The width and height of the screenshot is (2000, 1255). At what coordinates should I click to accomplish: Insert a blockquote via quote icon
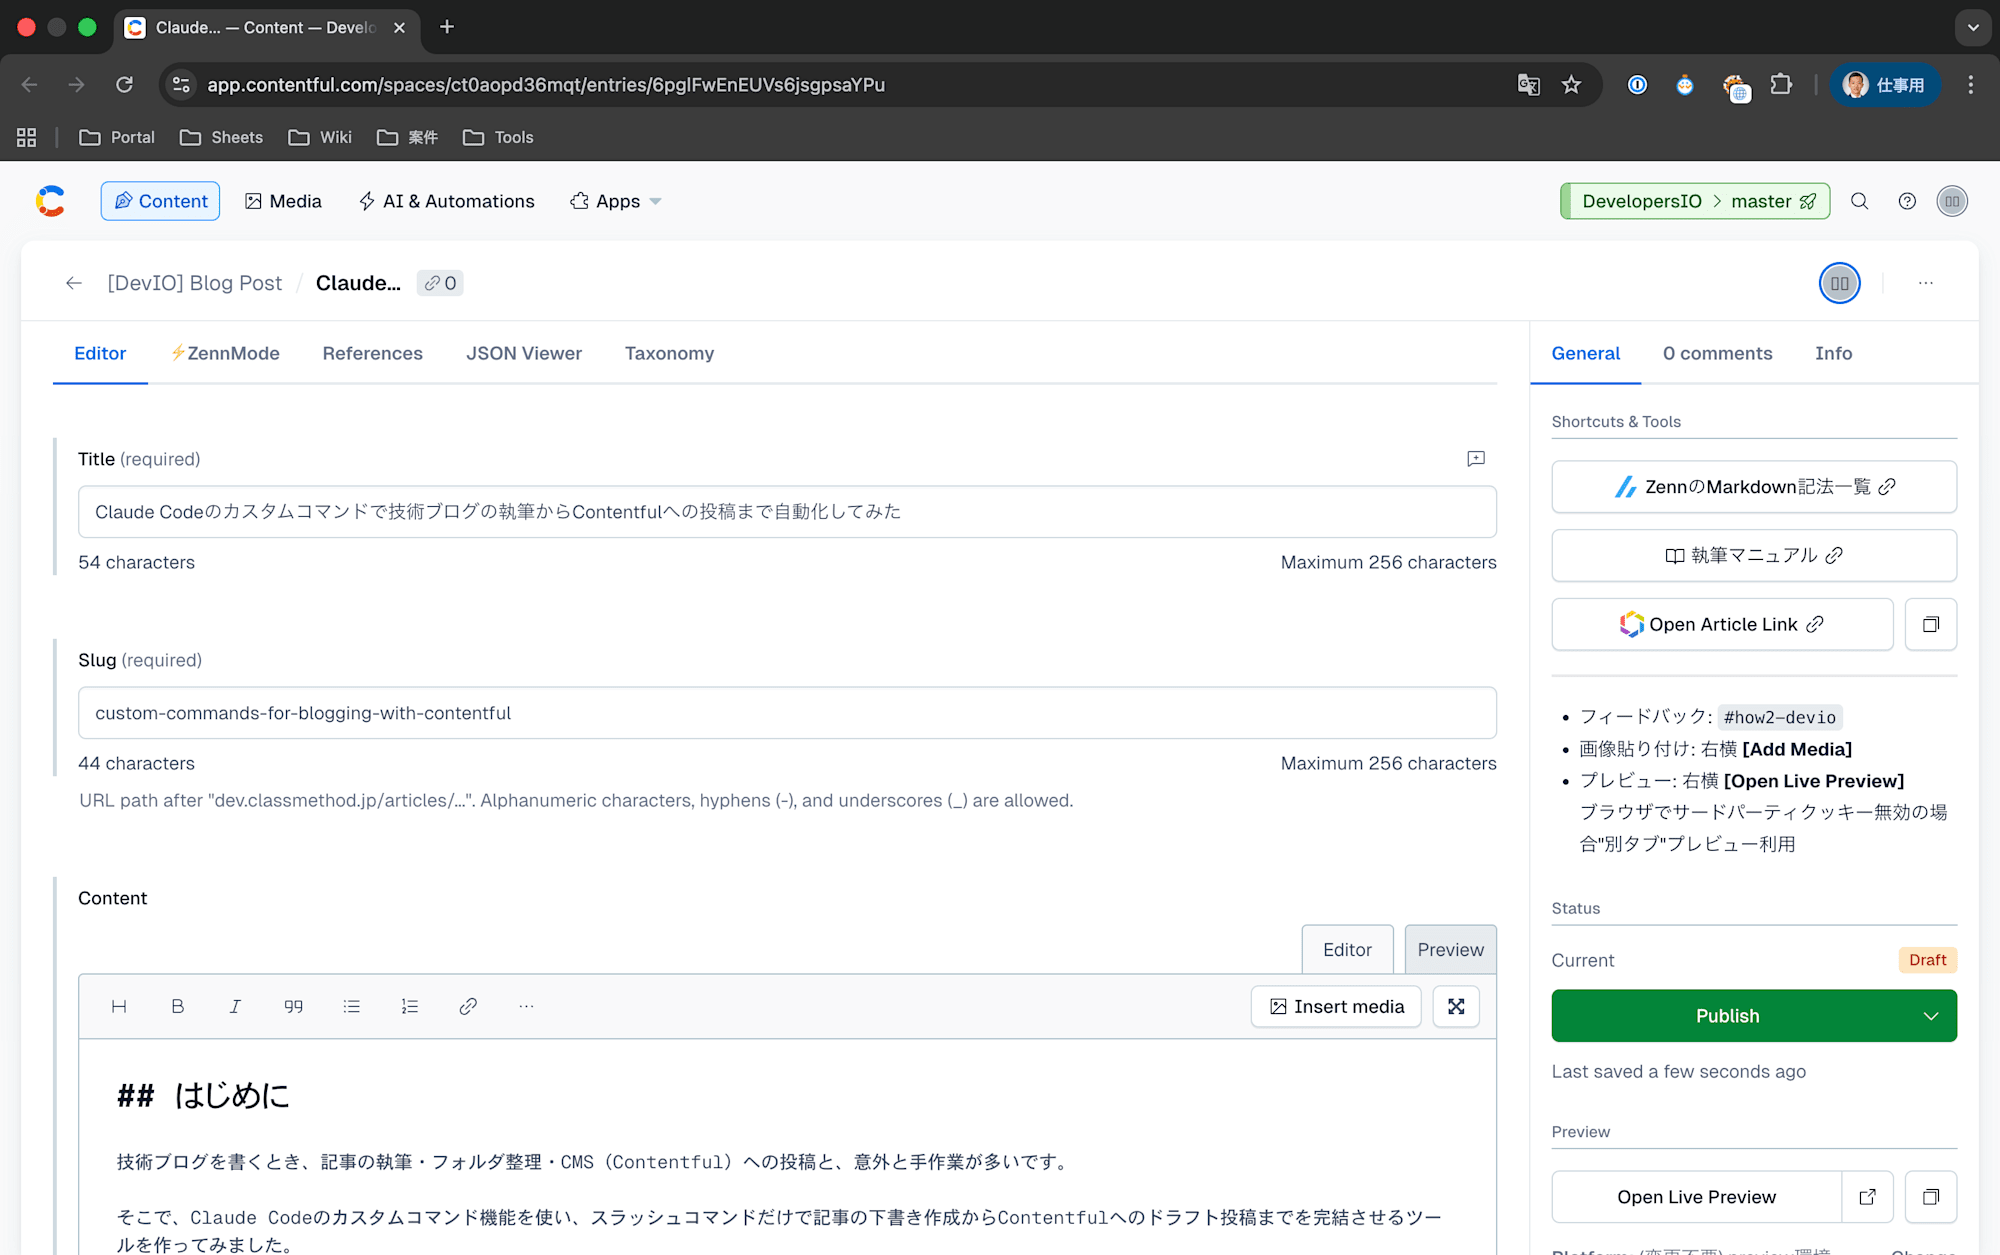293,1006
